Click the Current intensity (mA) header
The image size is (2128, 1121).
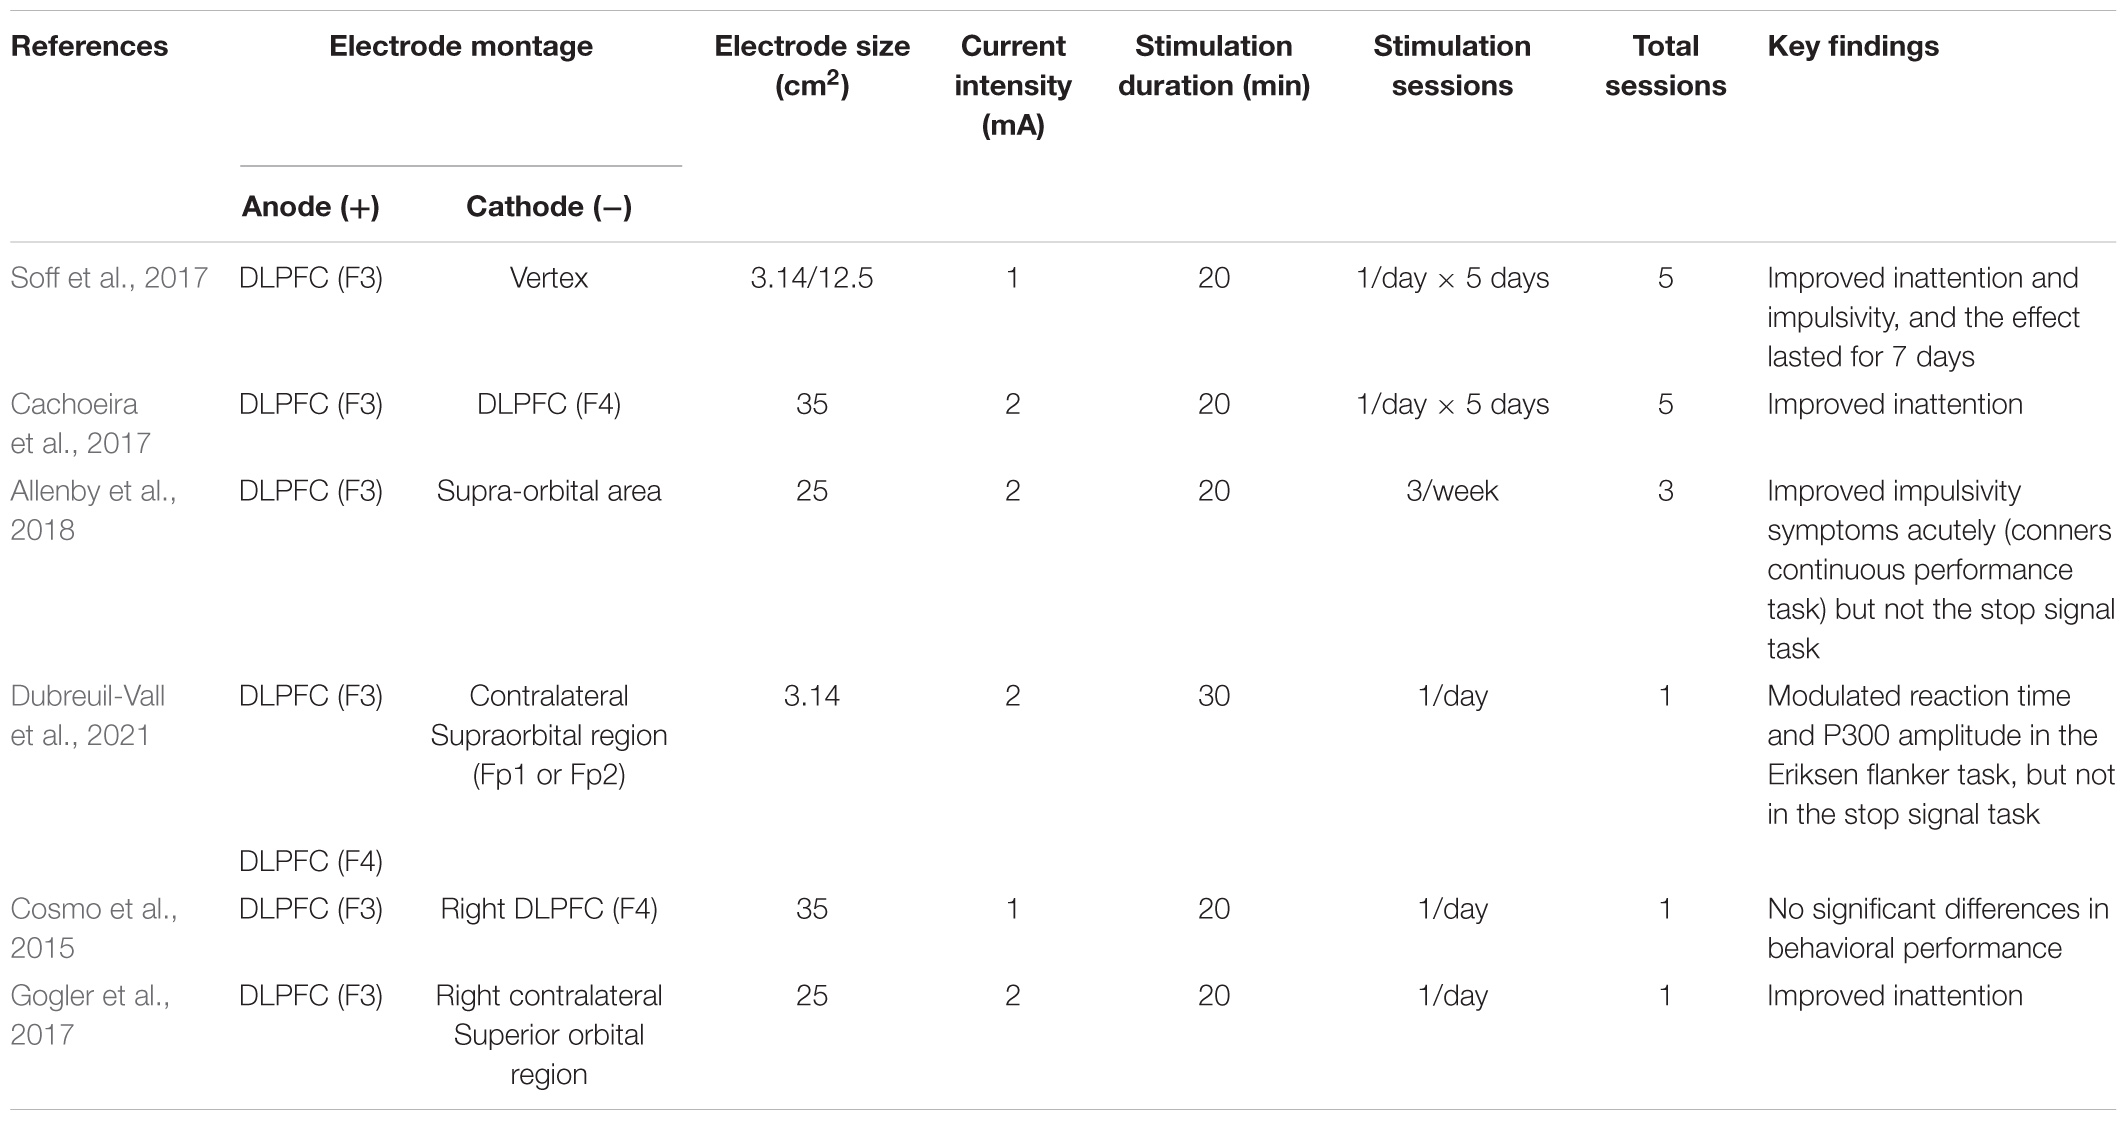(1013, 85)
